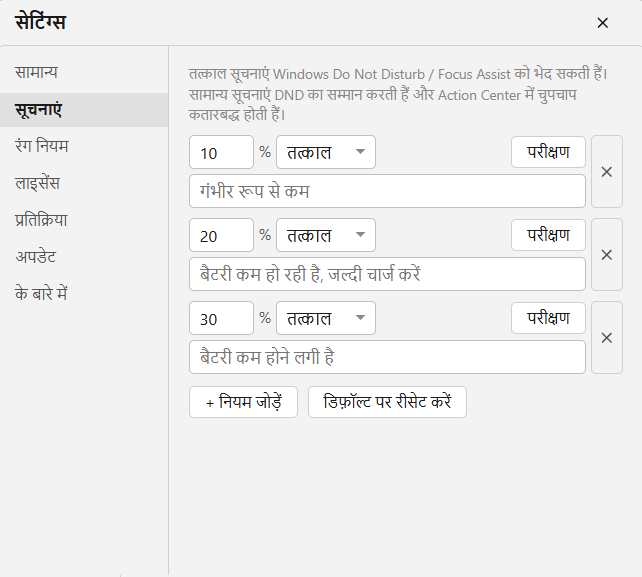Add a rule with + नियम जोड़ें
The height and width of the screenshot is (577, 642).
[x=243, y=402]
